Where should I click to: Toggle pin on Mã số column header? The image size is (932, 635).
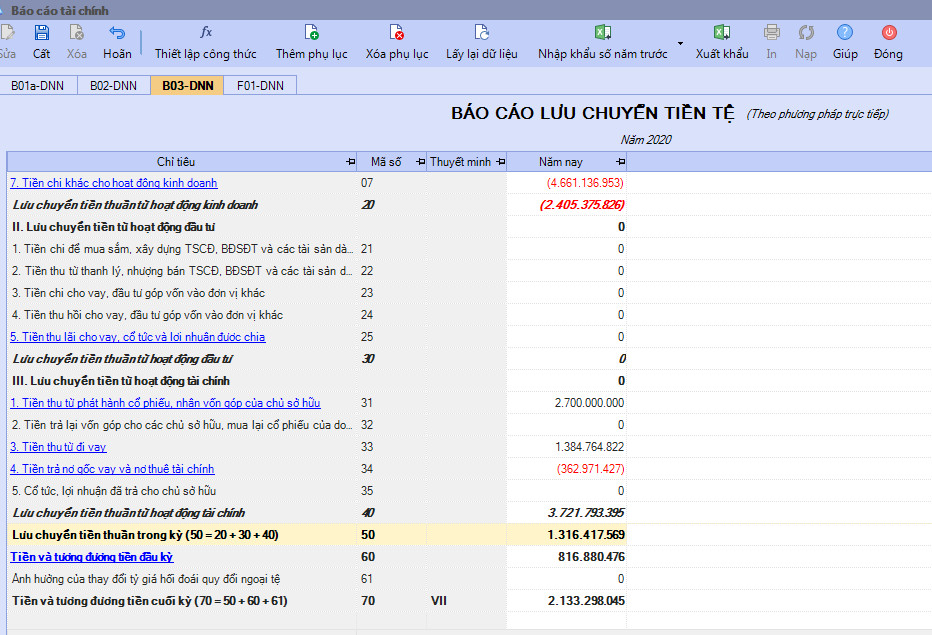point(421,162)
